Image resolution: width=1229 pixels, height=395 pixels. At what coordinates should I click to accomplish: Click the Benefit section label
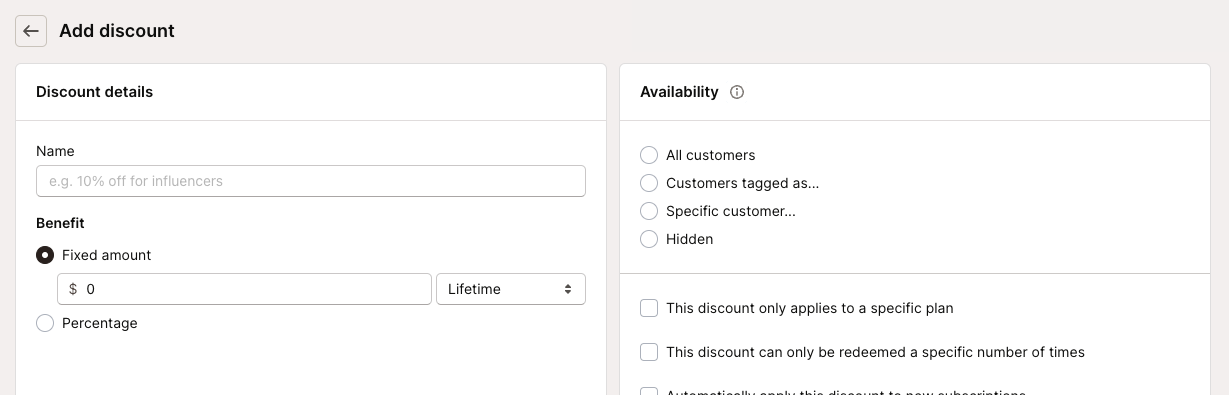point(60,223)
